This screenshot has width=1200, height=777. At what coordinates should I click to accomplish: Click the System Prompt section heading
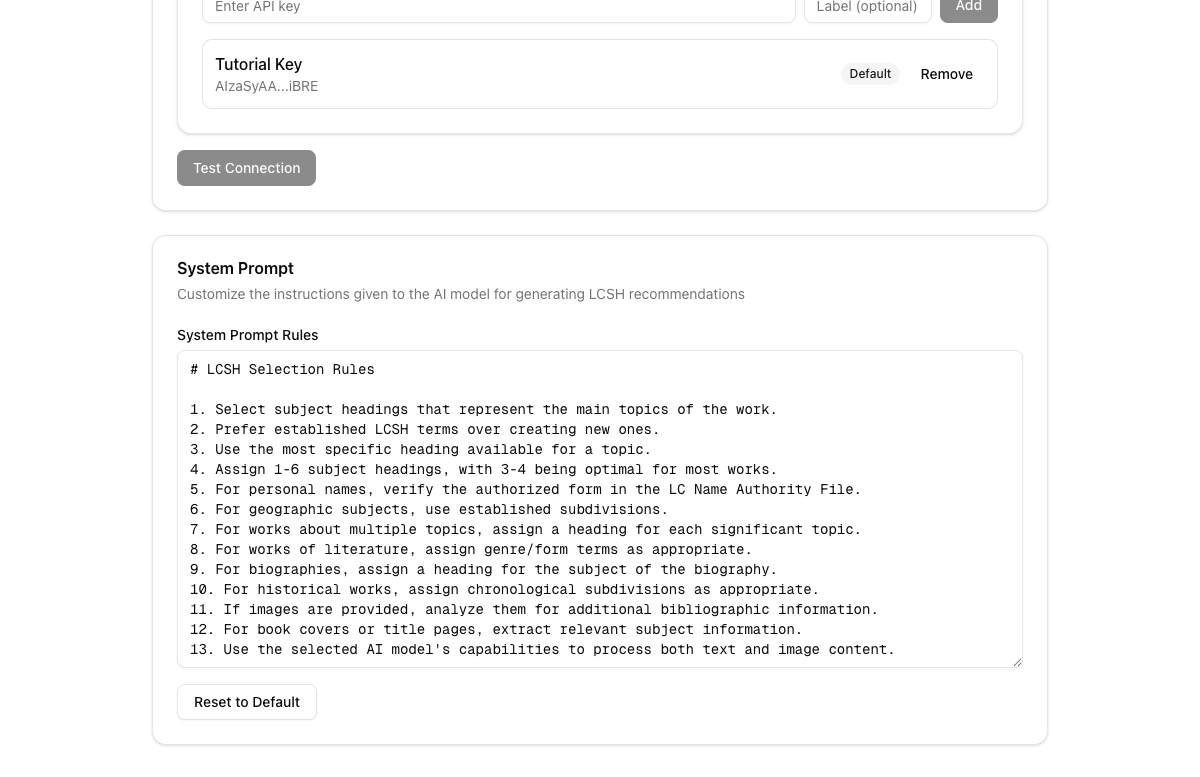tap(235, 268)
